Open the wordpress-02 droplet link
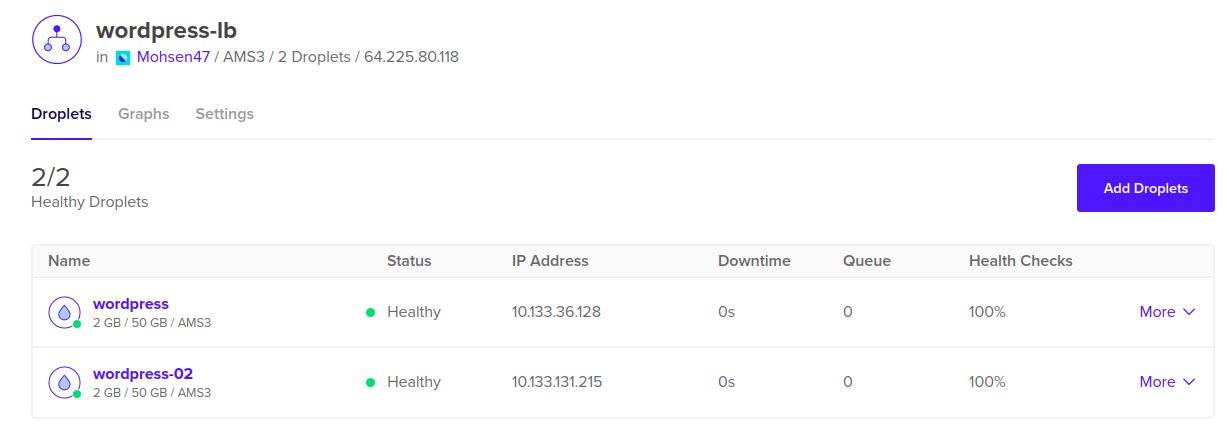1229x445 pixels. [x=143, y=374]
